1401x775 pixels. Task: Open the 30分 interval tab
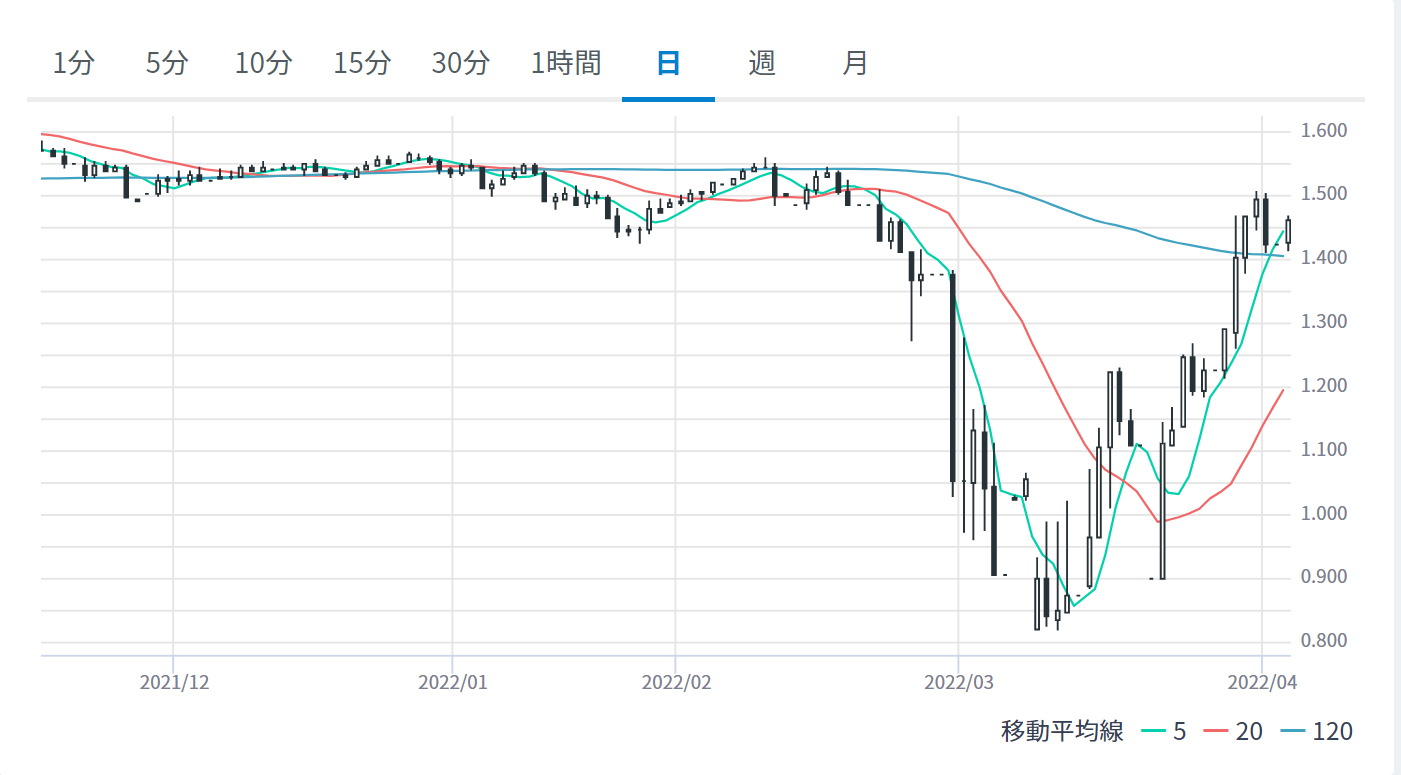coord(461,64)
